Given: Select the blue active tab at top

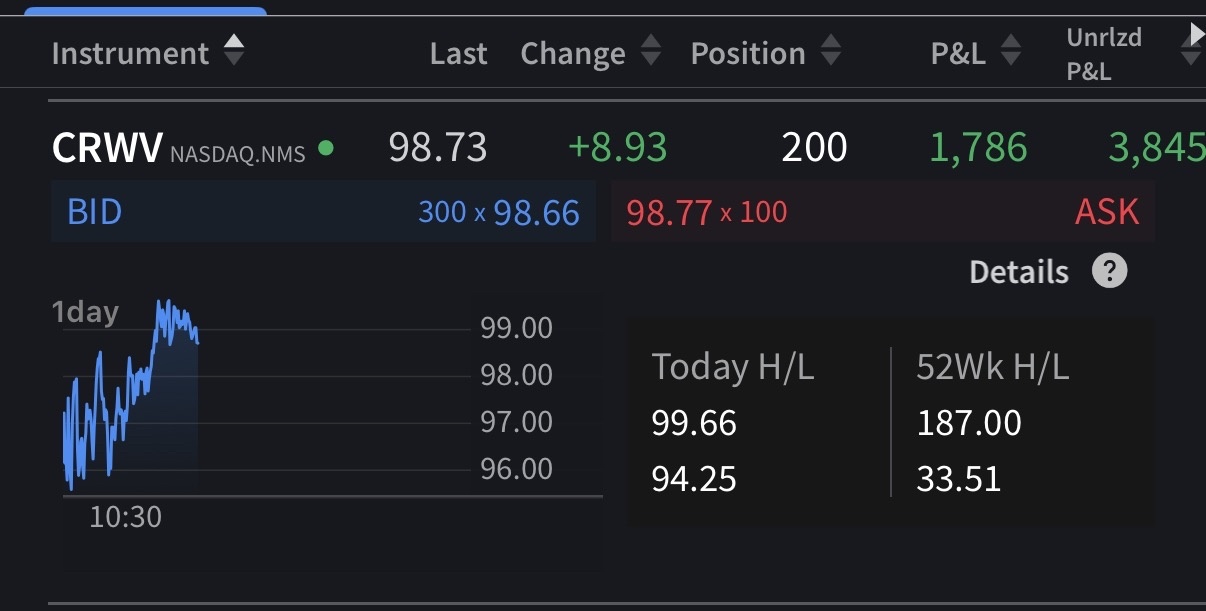Looking at the screenshot, I should point(145,11).
